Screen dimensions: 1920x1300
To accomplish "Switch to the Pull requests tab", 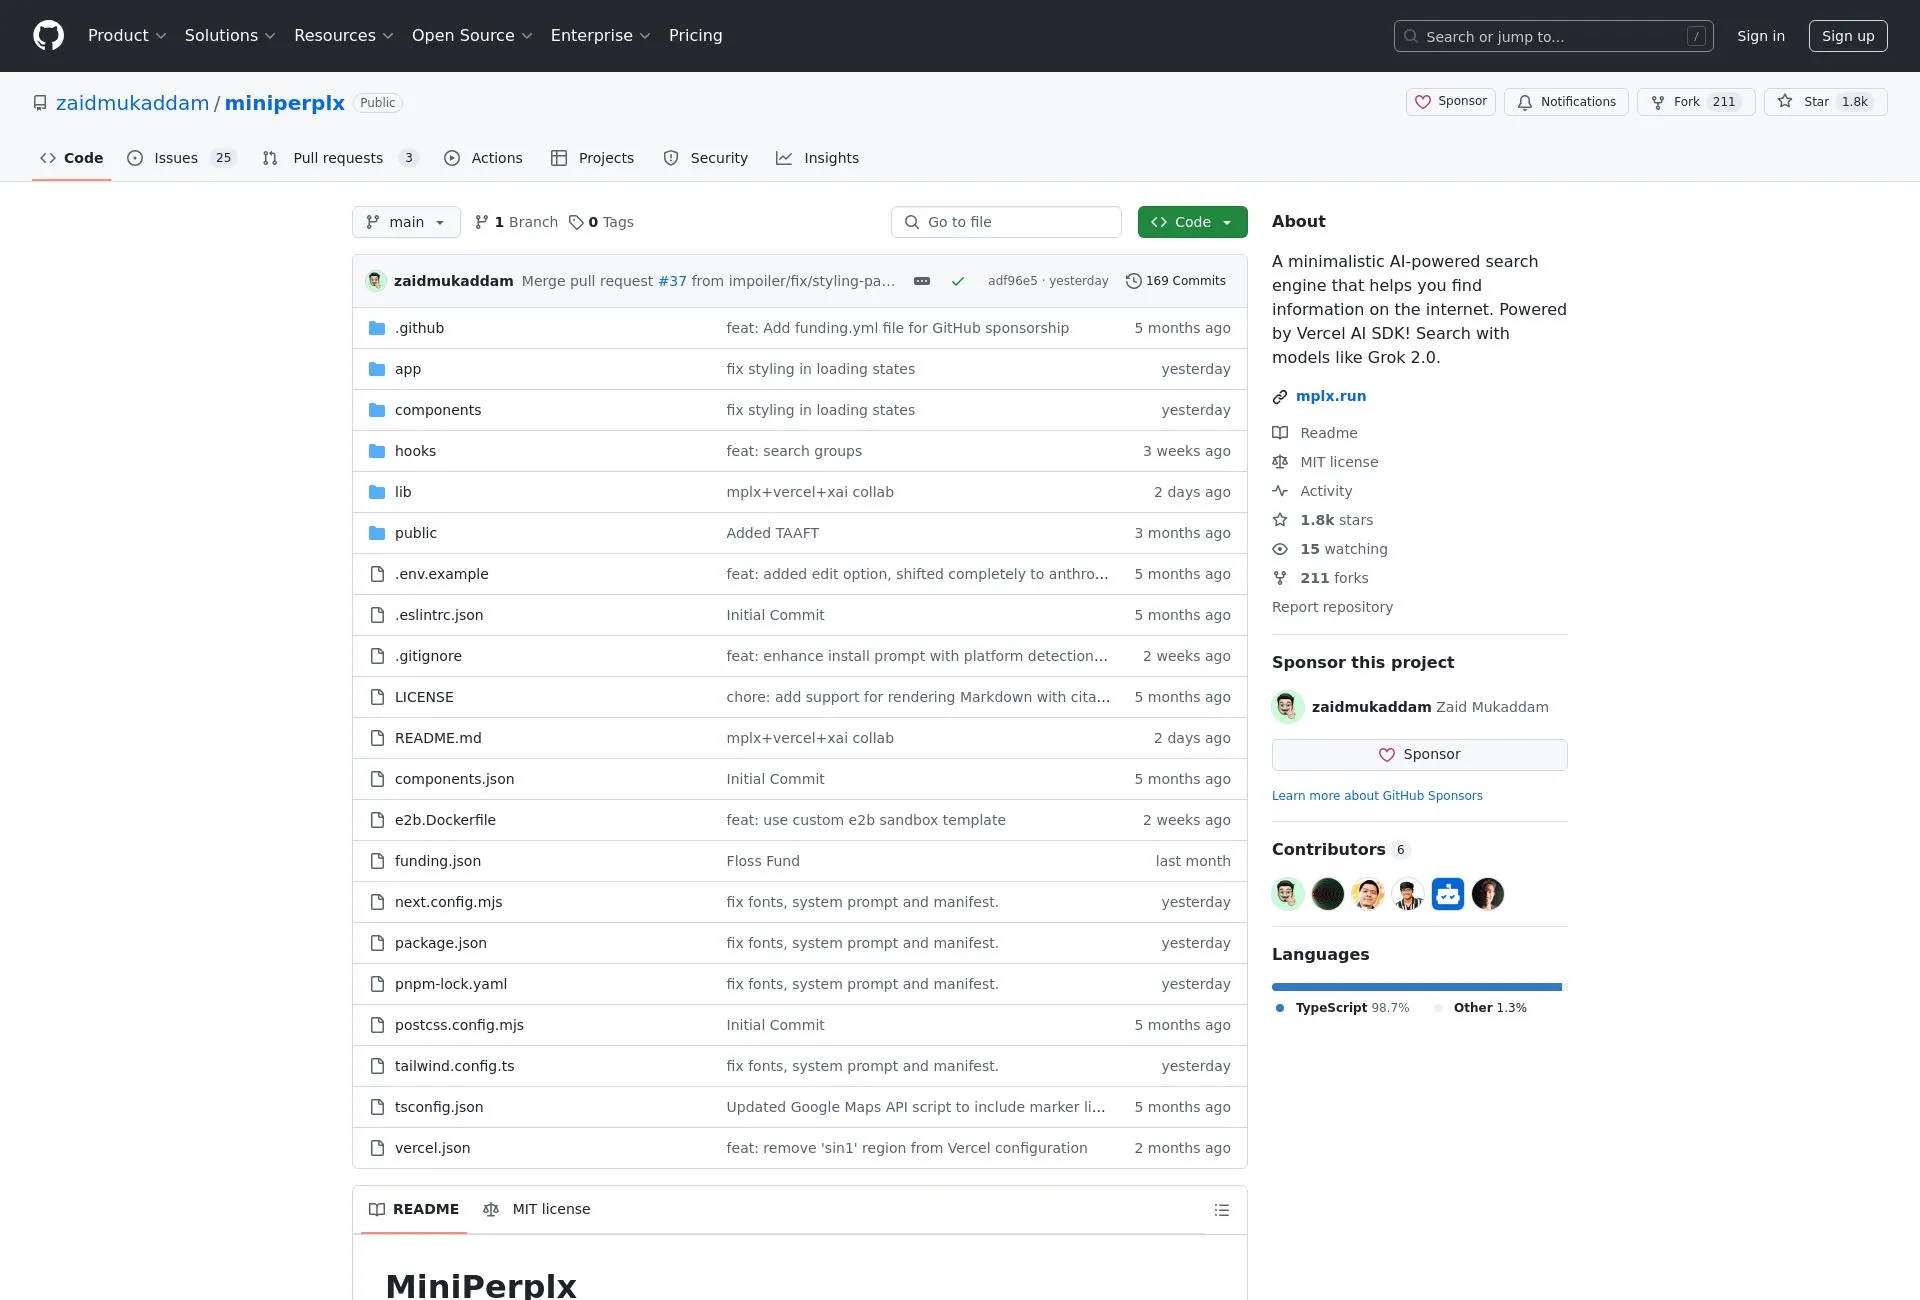I will point(338,158).
